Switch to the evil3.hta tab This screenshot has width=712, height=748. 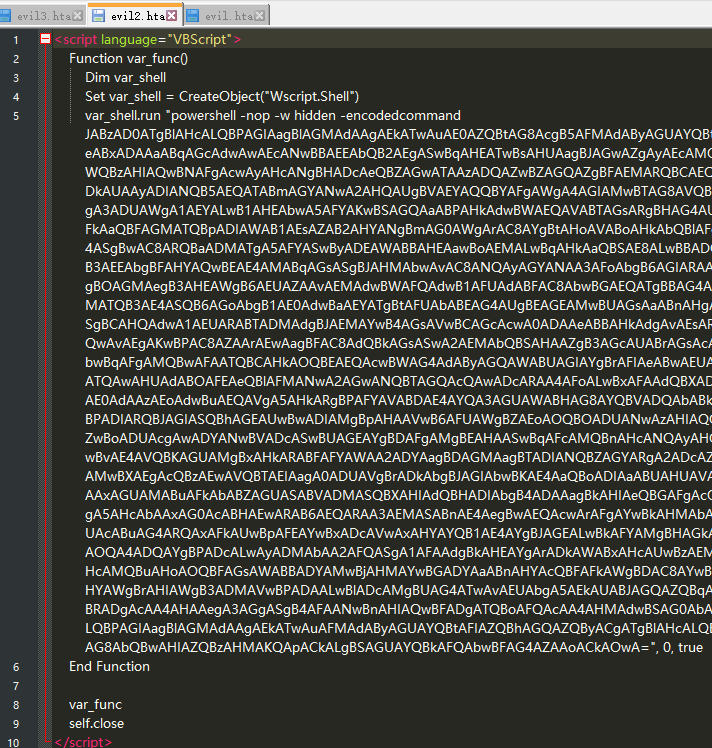42,16
